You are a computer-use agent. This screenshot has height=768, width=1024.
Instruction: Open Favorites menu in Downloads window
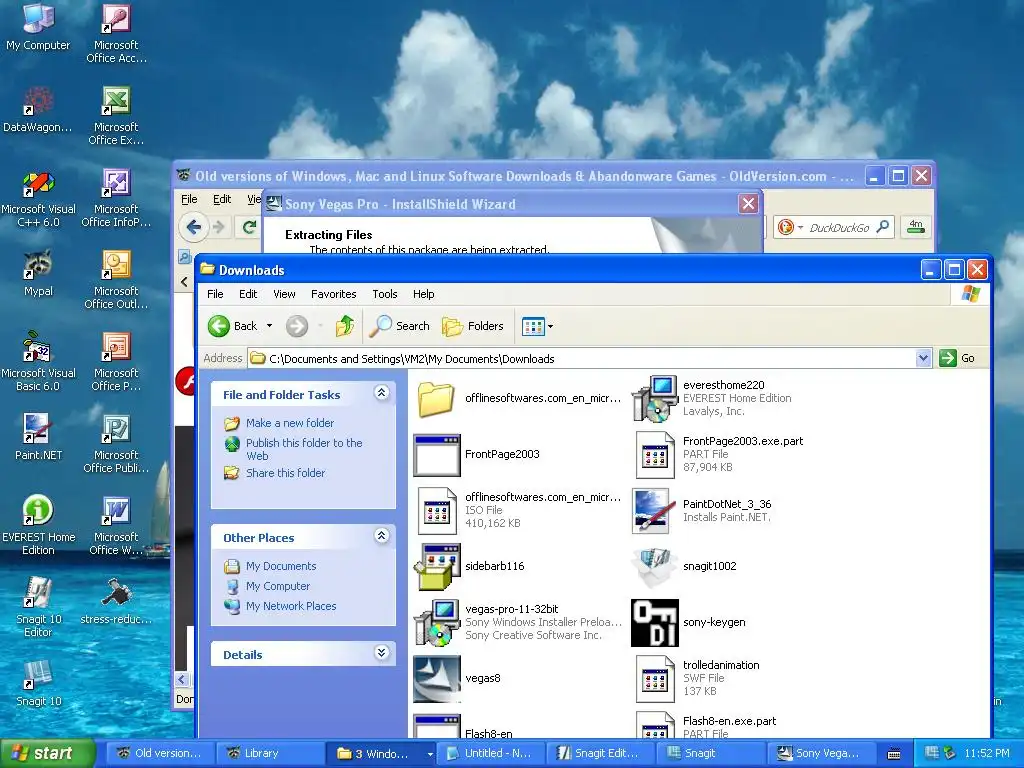pyautogui.click(x=333, y=294)
